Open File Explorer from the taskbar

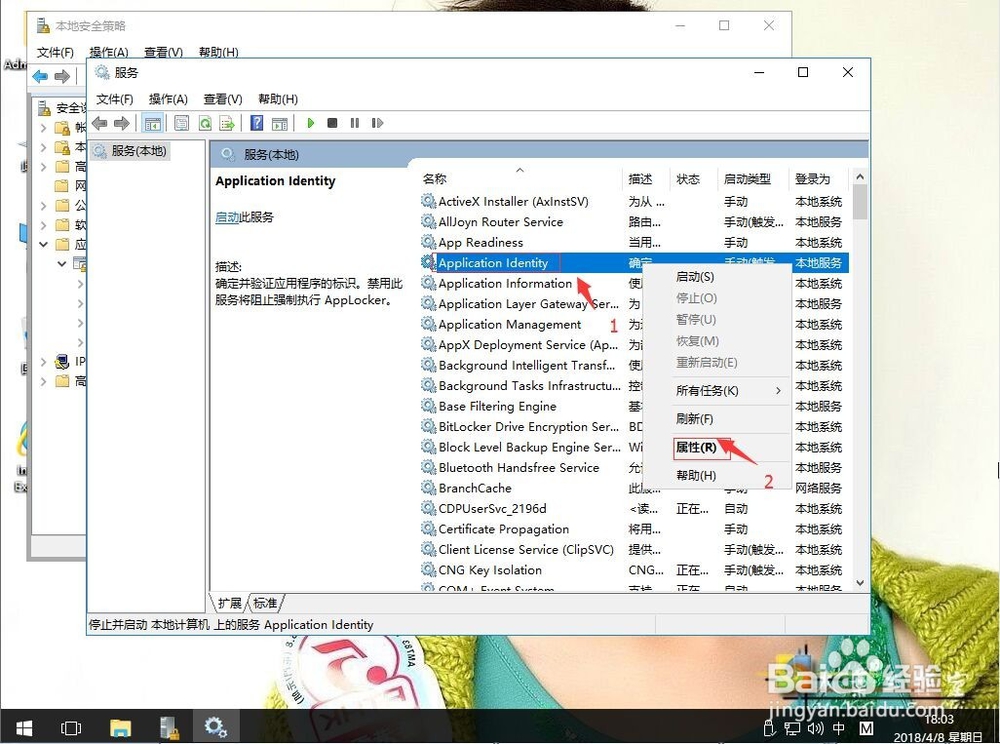coord(120,727)
